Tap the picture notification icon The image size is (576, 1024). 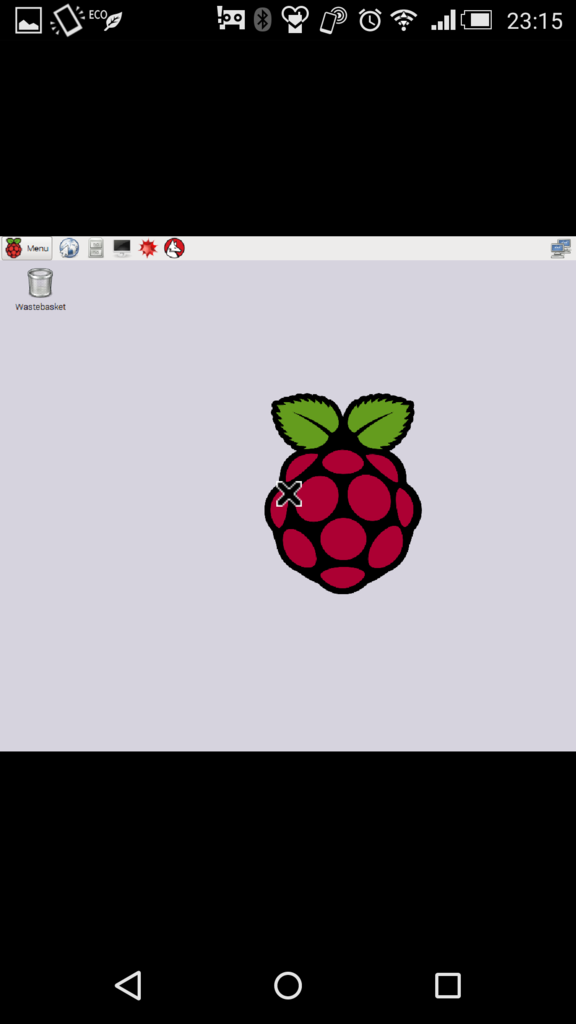tap(29, 20)
